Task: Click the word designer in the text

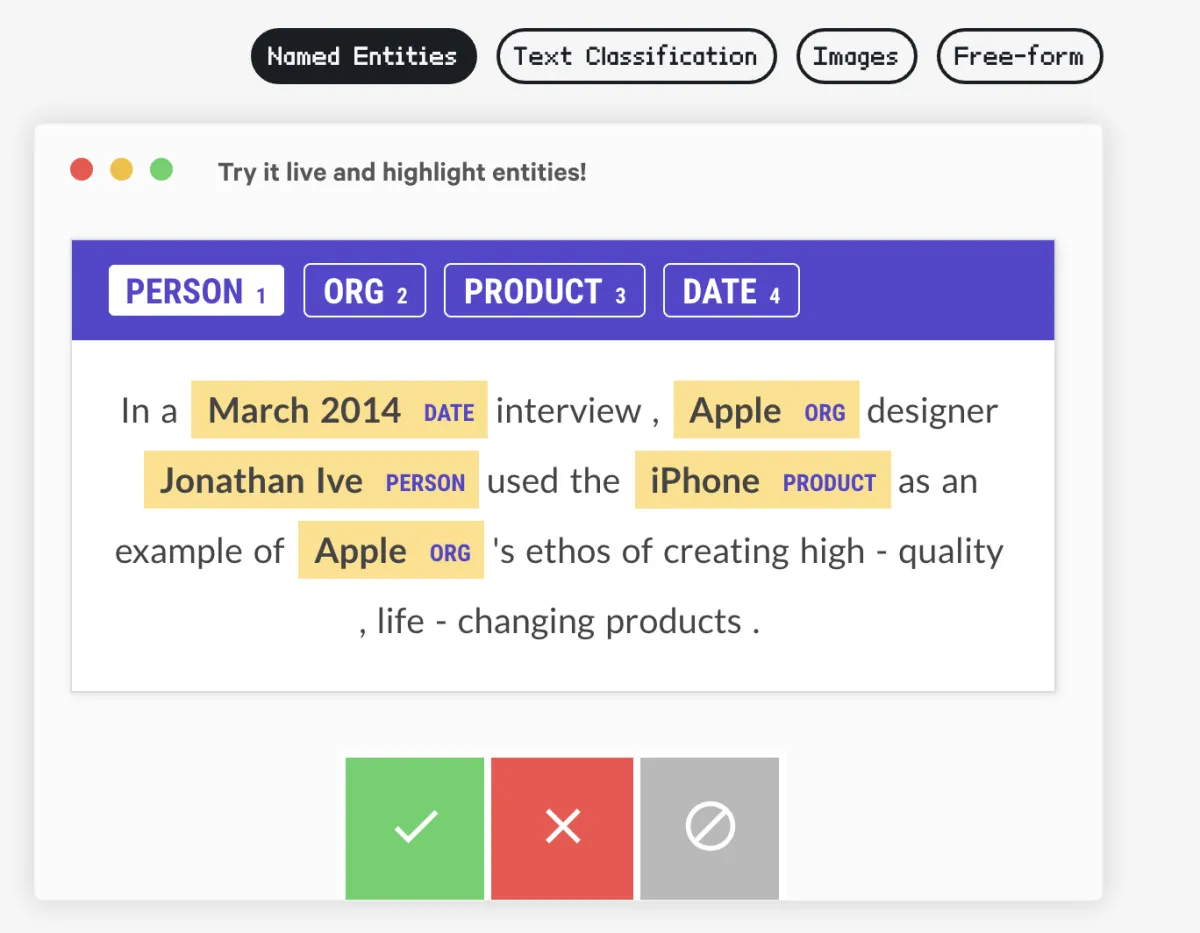Action: click(932, 411)
